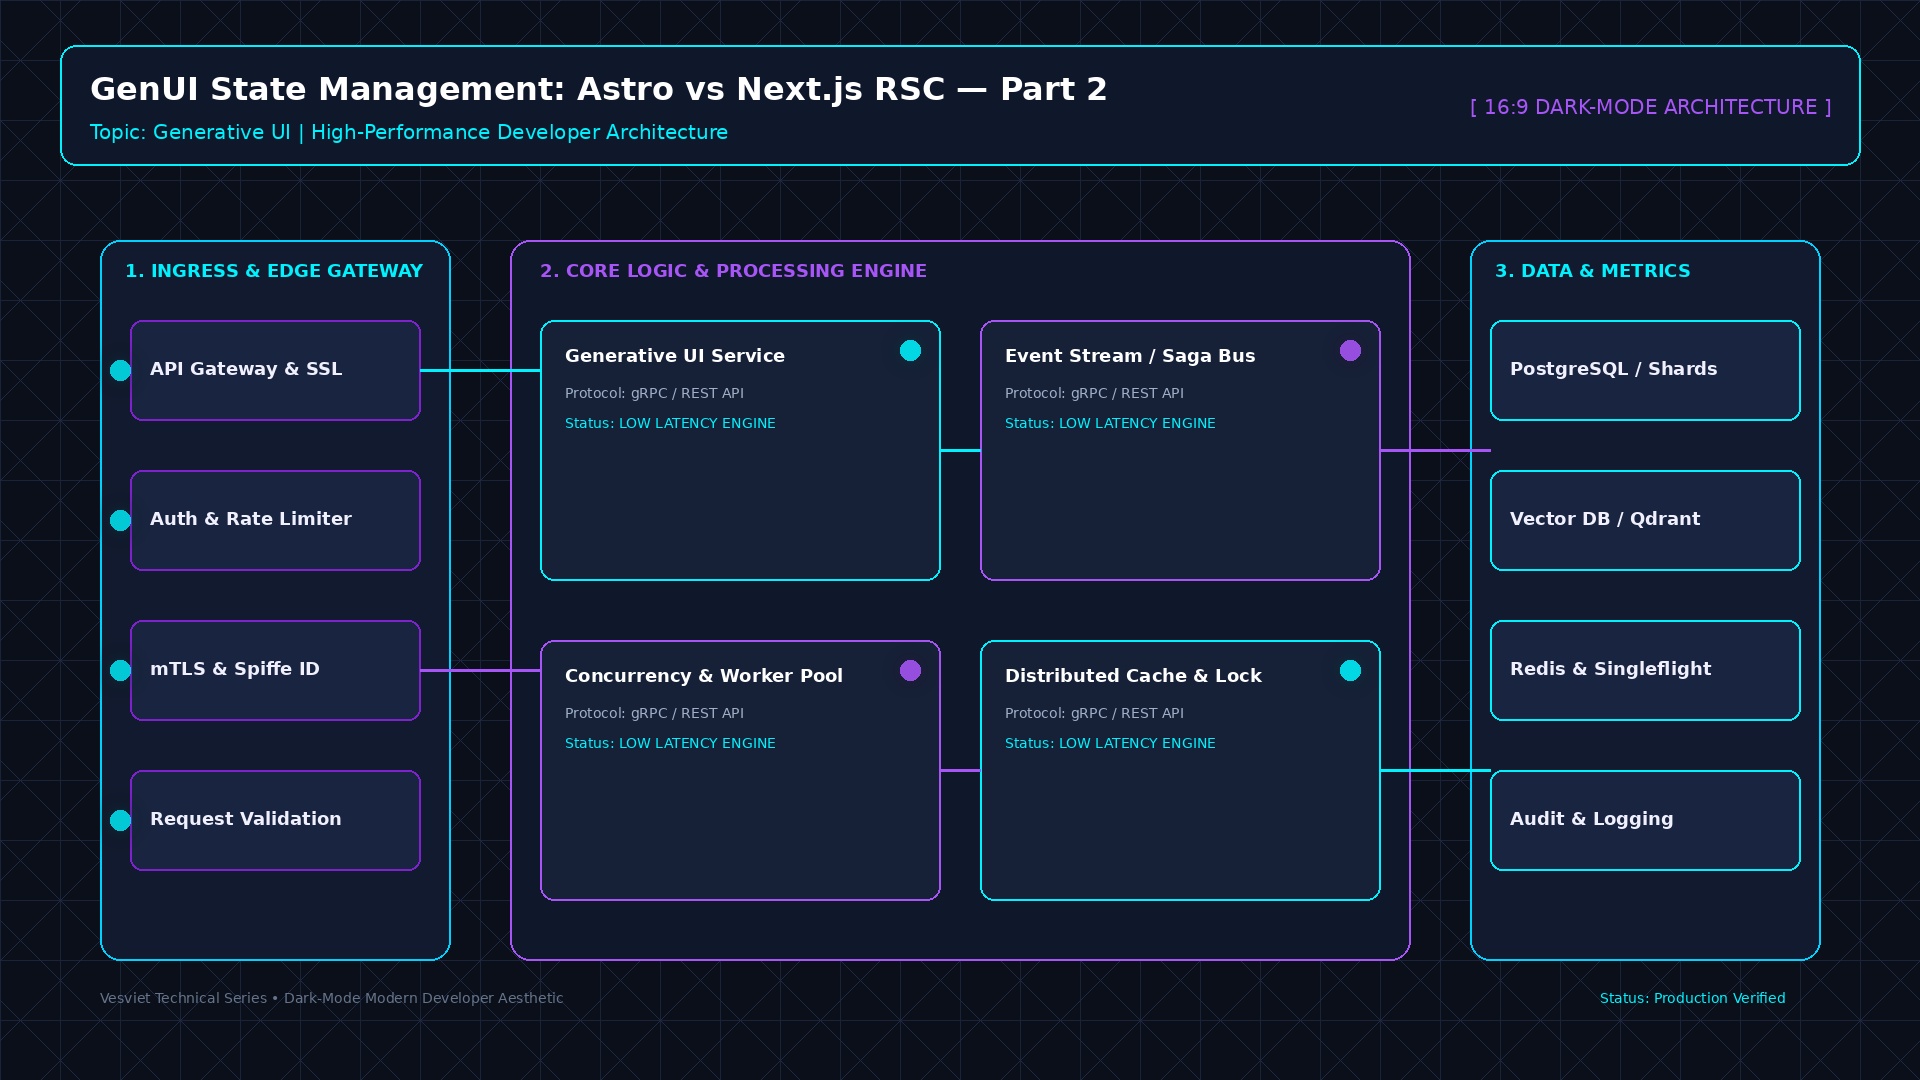This screenshot has height=1080, width=1920.
Task: Click Protocol line in Generative UI Service card
Action: [654, 393]
